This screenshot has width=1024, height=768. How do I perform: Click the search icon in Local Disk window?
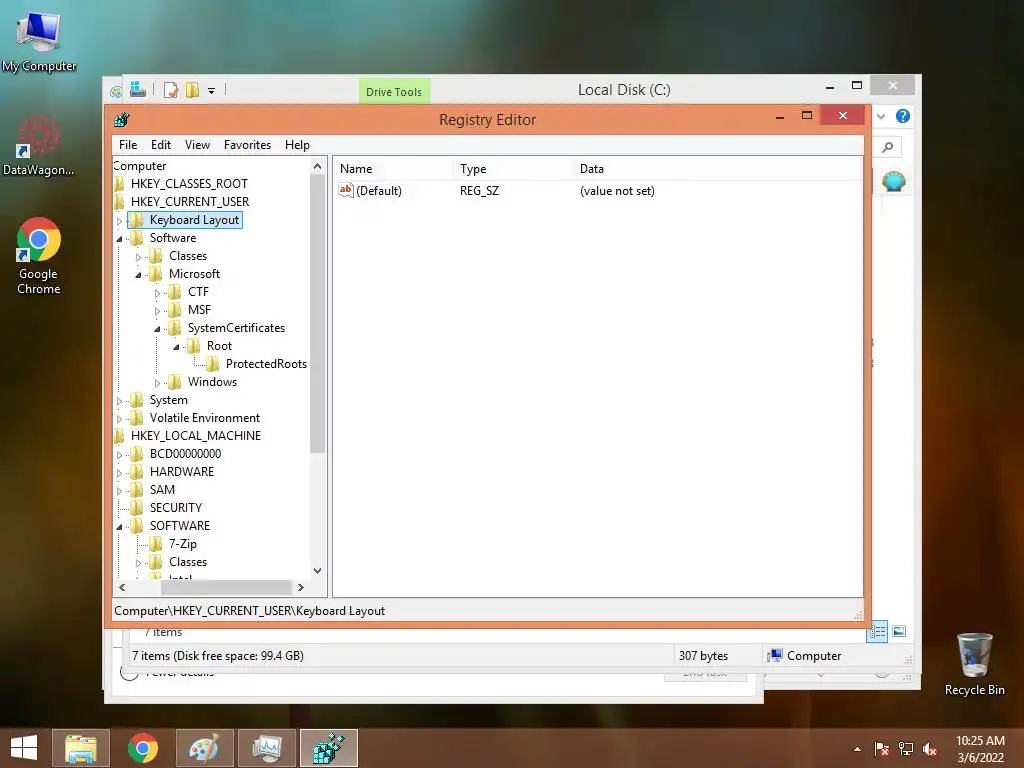(x=888, y=147)
